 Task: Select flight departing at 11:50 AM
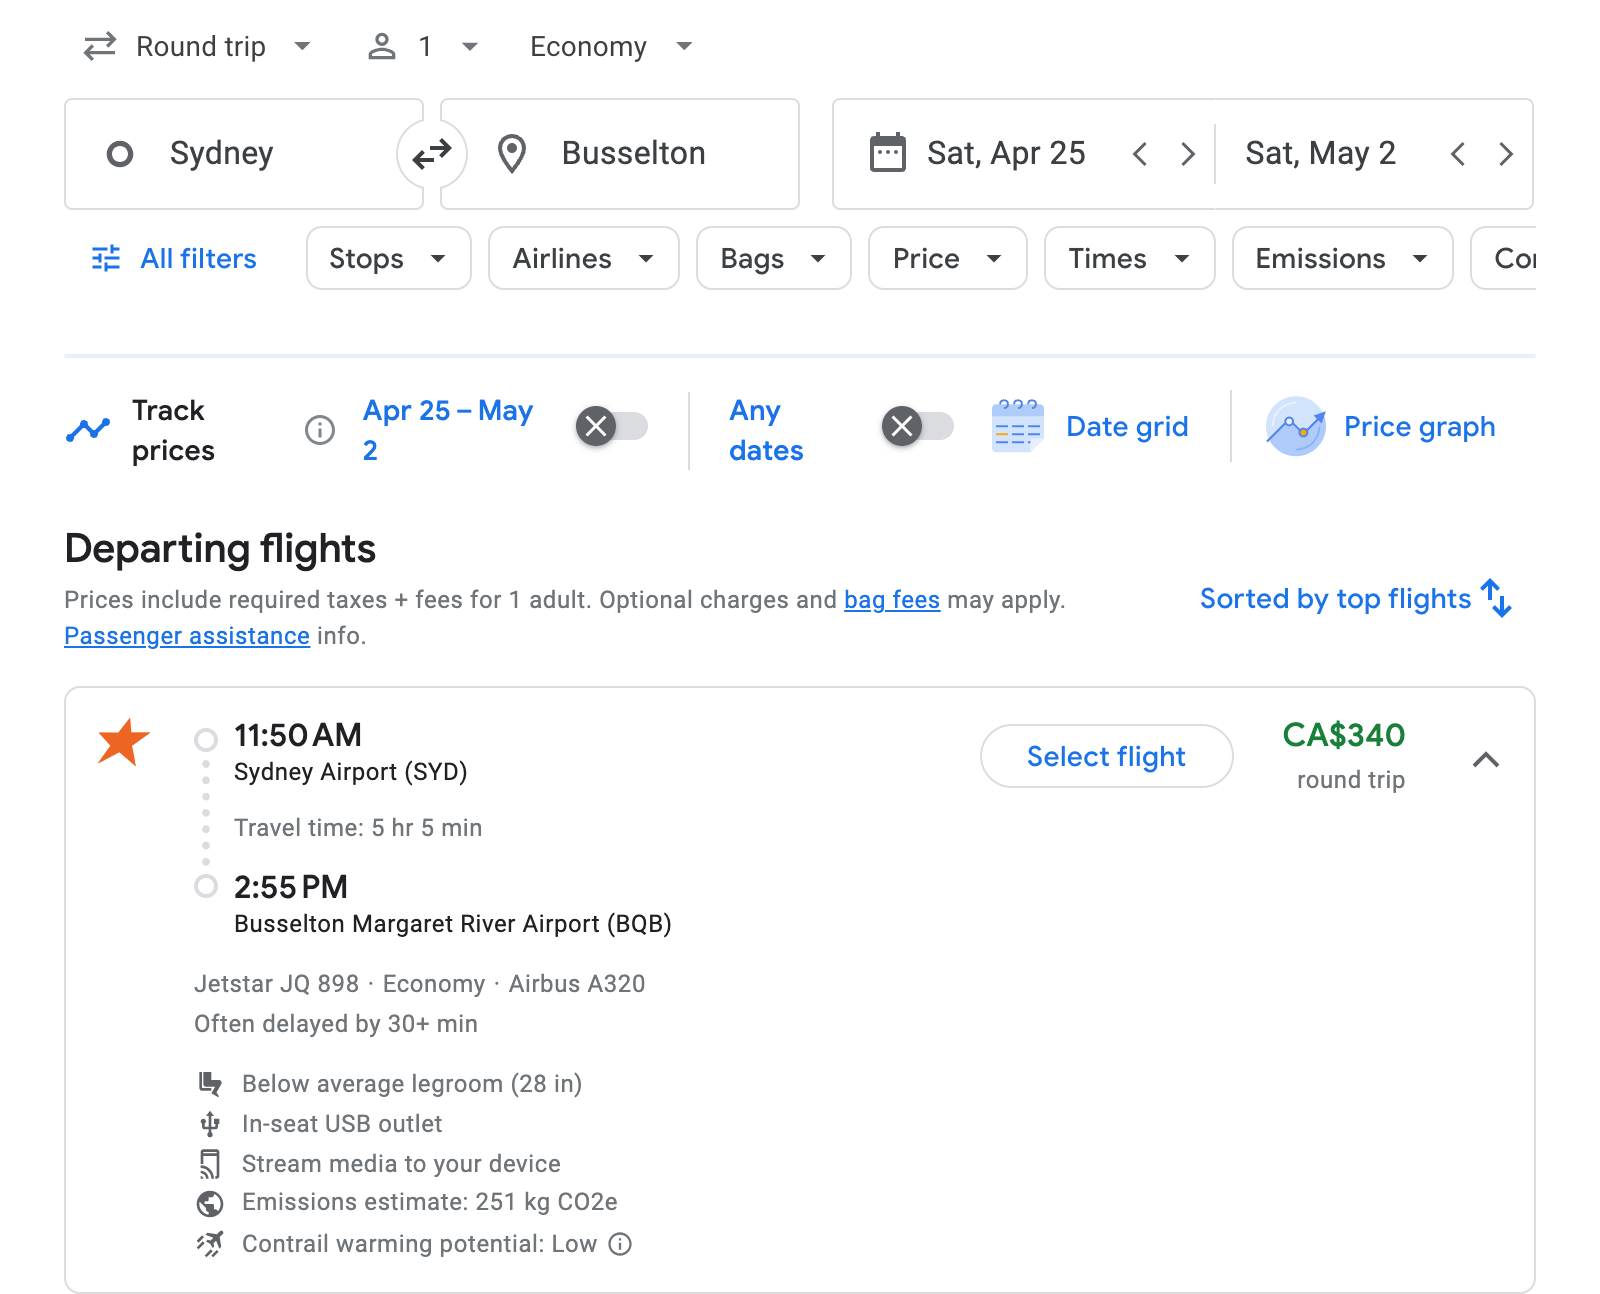[x=1105, y=756]
